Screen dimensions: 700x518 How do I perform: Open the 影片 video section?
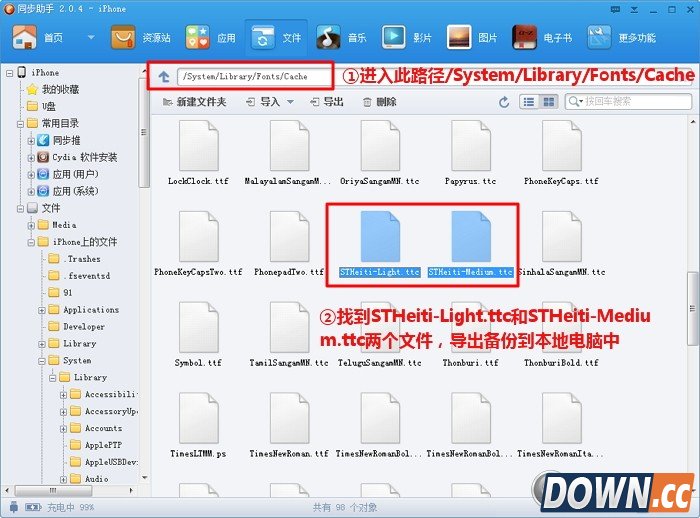407,37
